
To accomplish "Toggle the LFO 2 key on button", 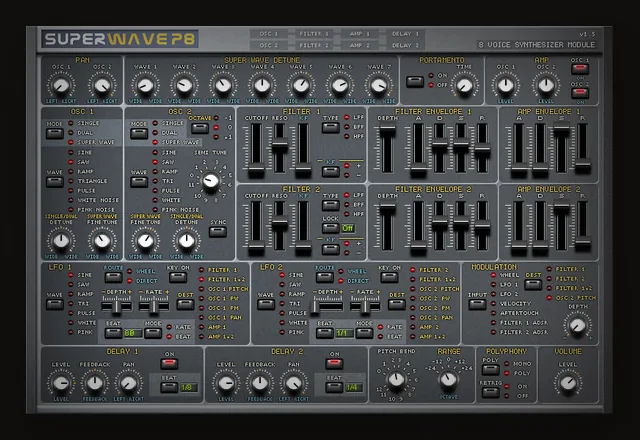I will pos(389,278).
